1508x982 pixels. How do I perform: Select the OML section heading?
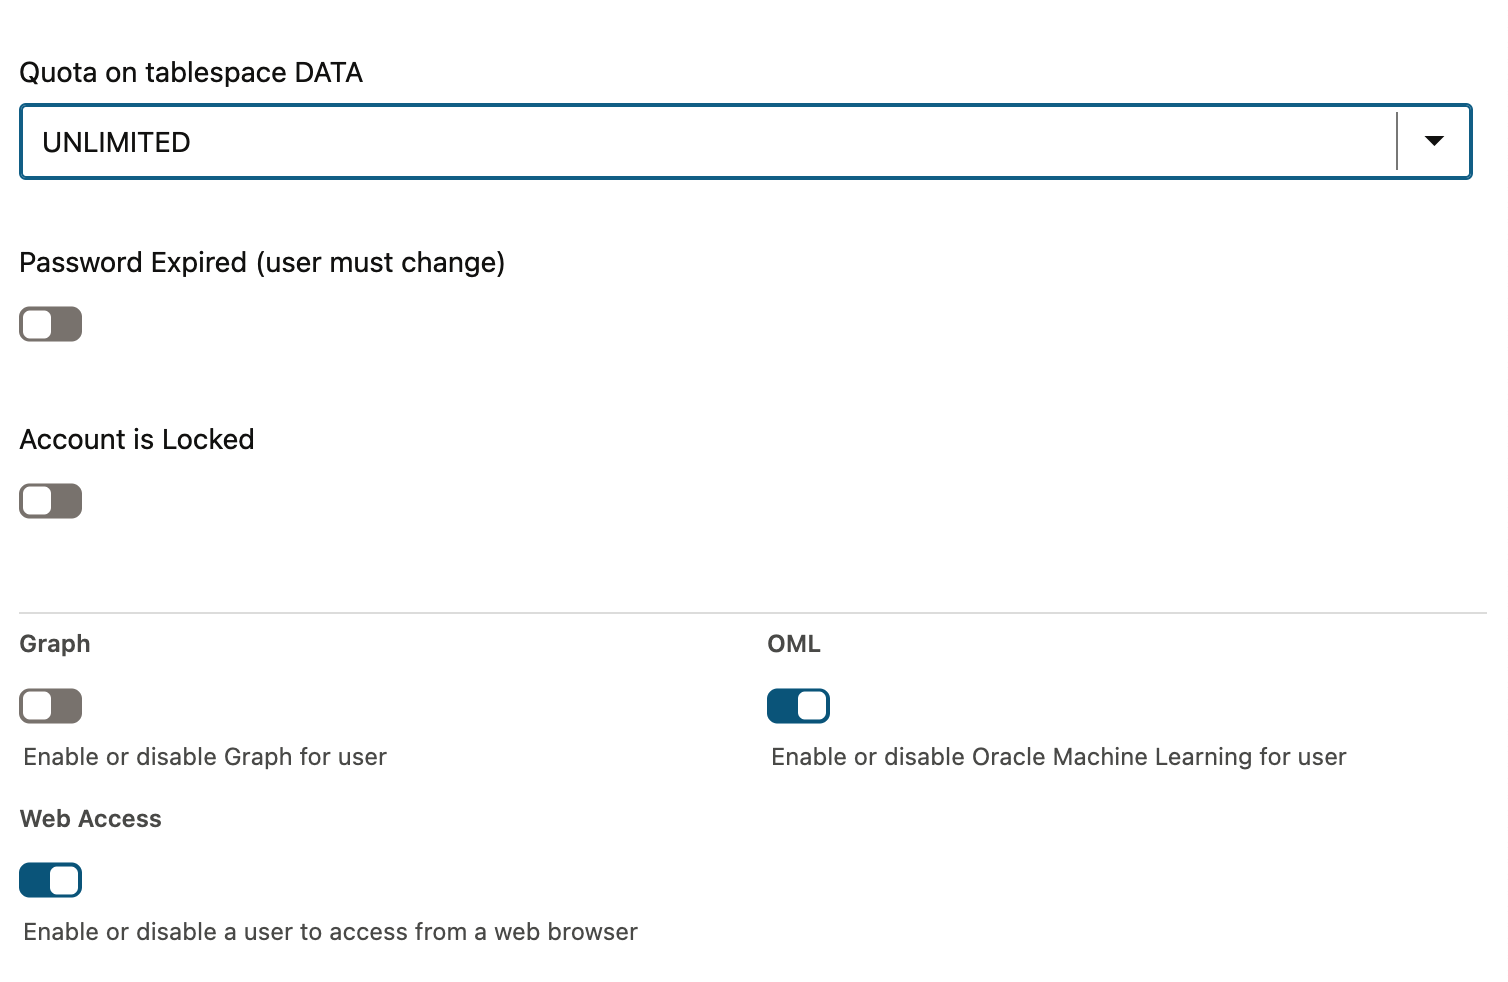(x=794, y=644)
